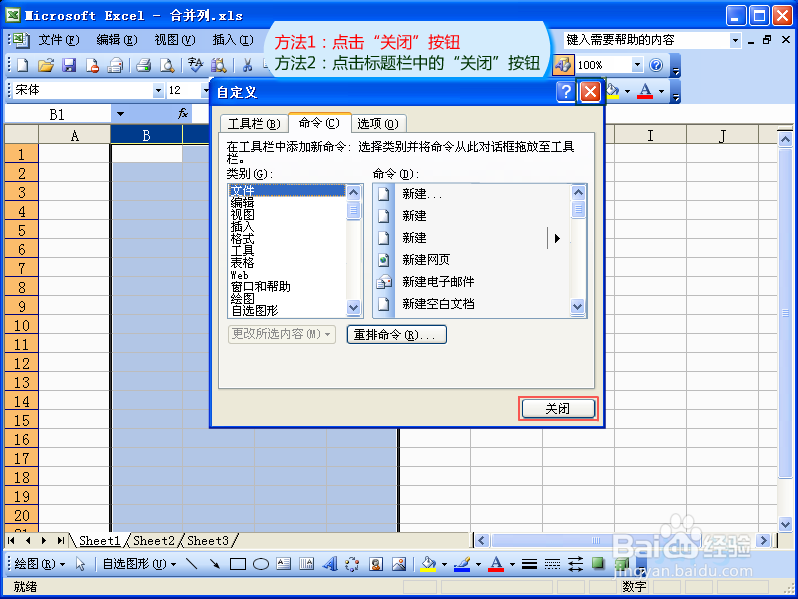The image size is (798, 599).
Task: Select the 命令 tab in dialog
Action: click(x=319, y=123)
